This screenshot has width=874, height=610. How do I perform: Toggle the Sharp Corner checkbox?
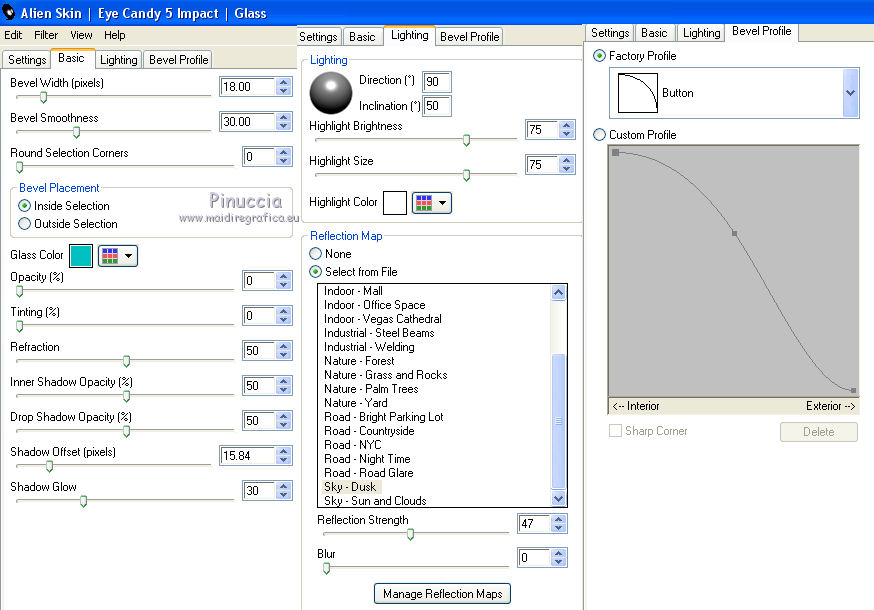point(615,430)
